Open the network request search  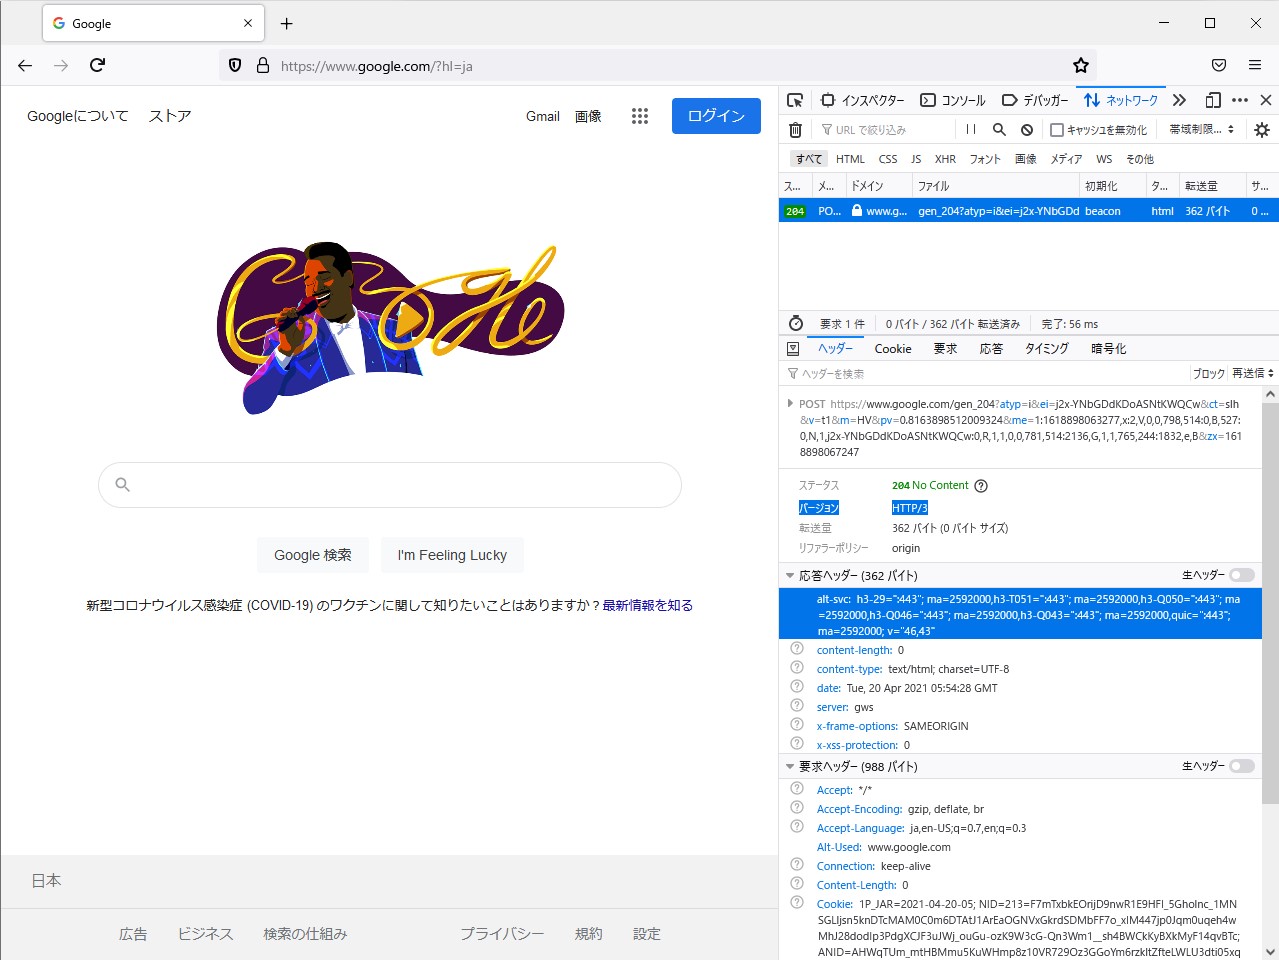998,129
